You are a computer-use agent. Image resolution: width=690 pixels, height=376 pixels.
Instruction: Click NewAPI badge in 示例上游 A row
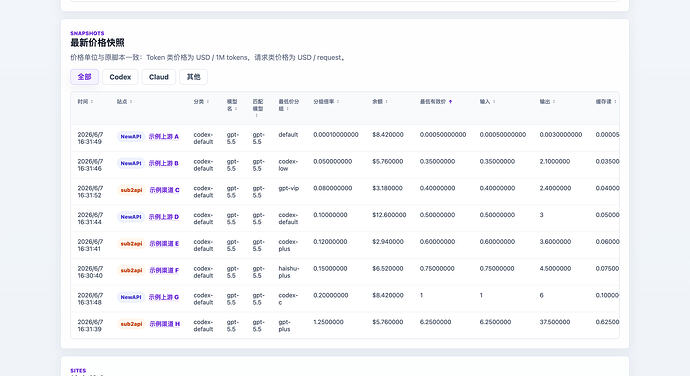[x=131, y=136]
